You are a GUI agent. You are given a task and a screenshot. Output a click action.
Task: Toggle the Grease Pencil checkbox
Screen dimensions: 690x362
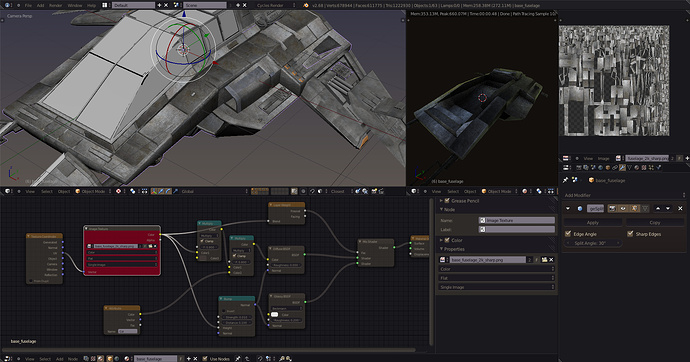click(447, 201)
